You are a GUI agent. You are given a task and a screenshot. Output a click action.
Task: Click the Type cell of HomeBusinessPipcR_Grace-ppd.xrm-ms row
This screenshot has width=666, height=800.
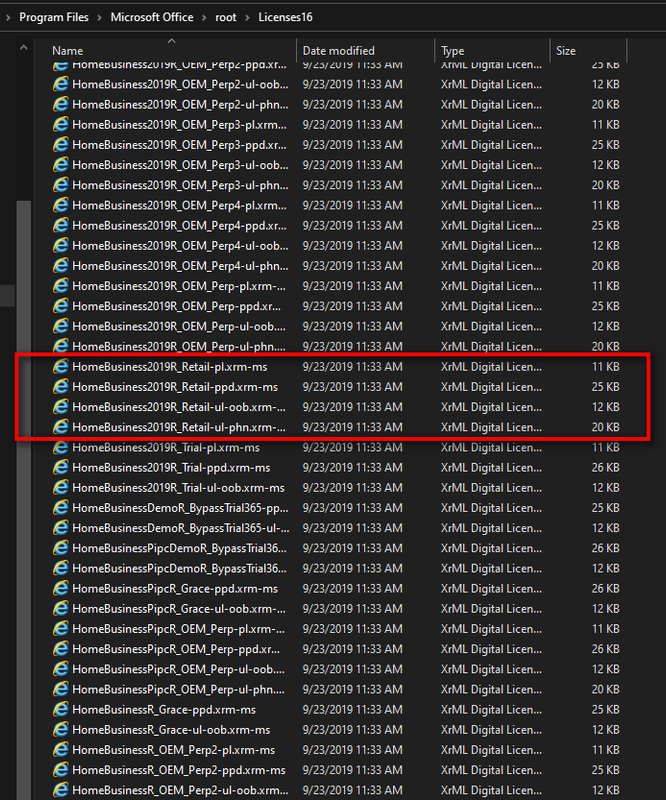pyautogui.click(x=491, y=589)
